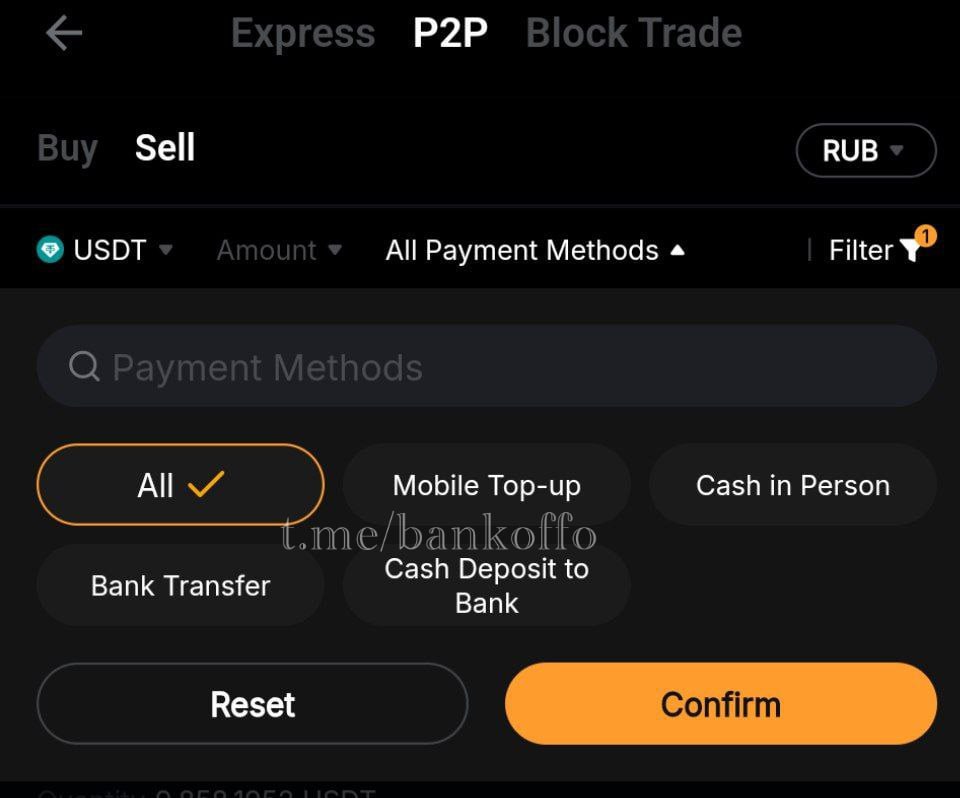Screen dimensions: 960x798
Task: Confirm the selected payment methods
Action: (x=721, y=703)
